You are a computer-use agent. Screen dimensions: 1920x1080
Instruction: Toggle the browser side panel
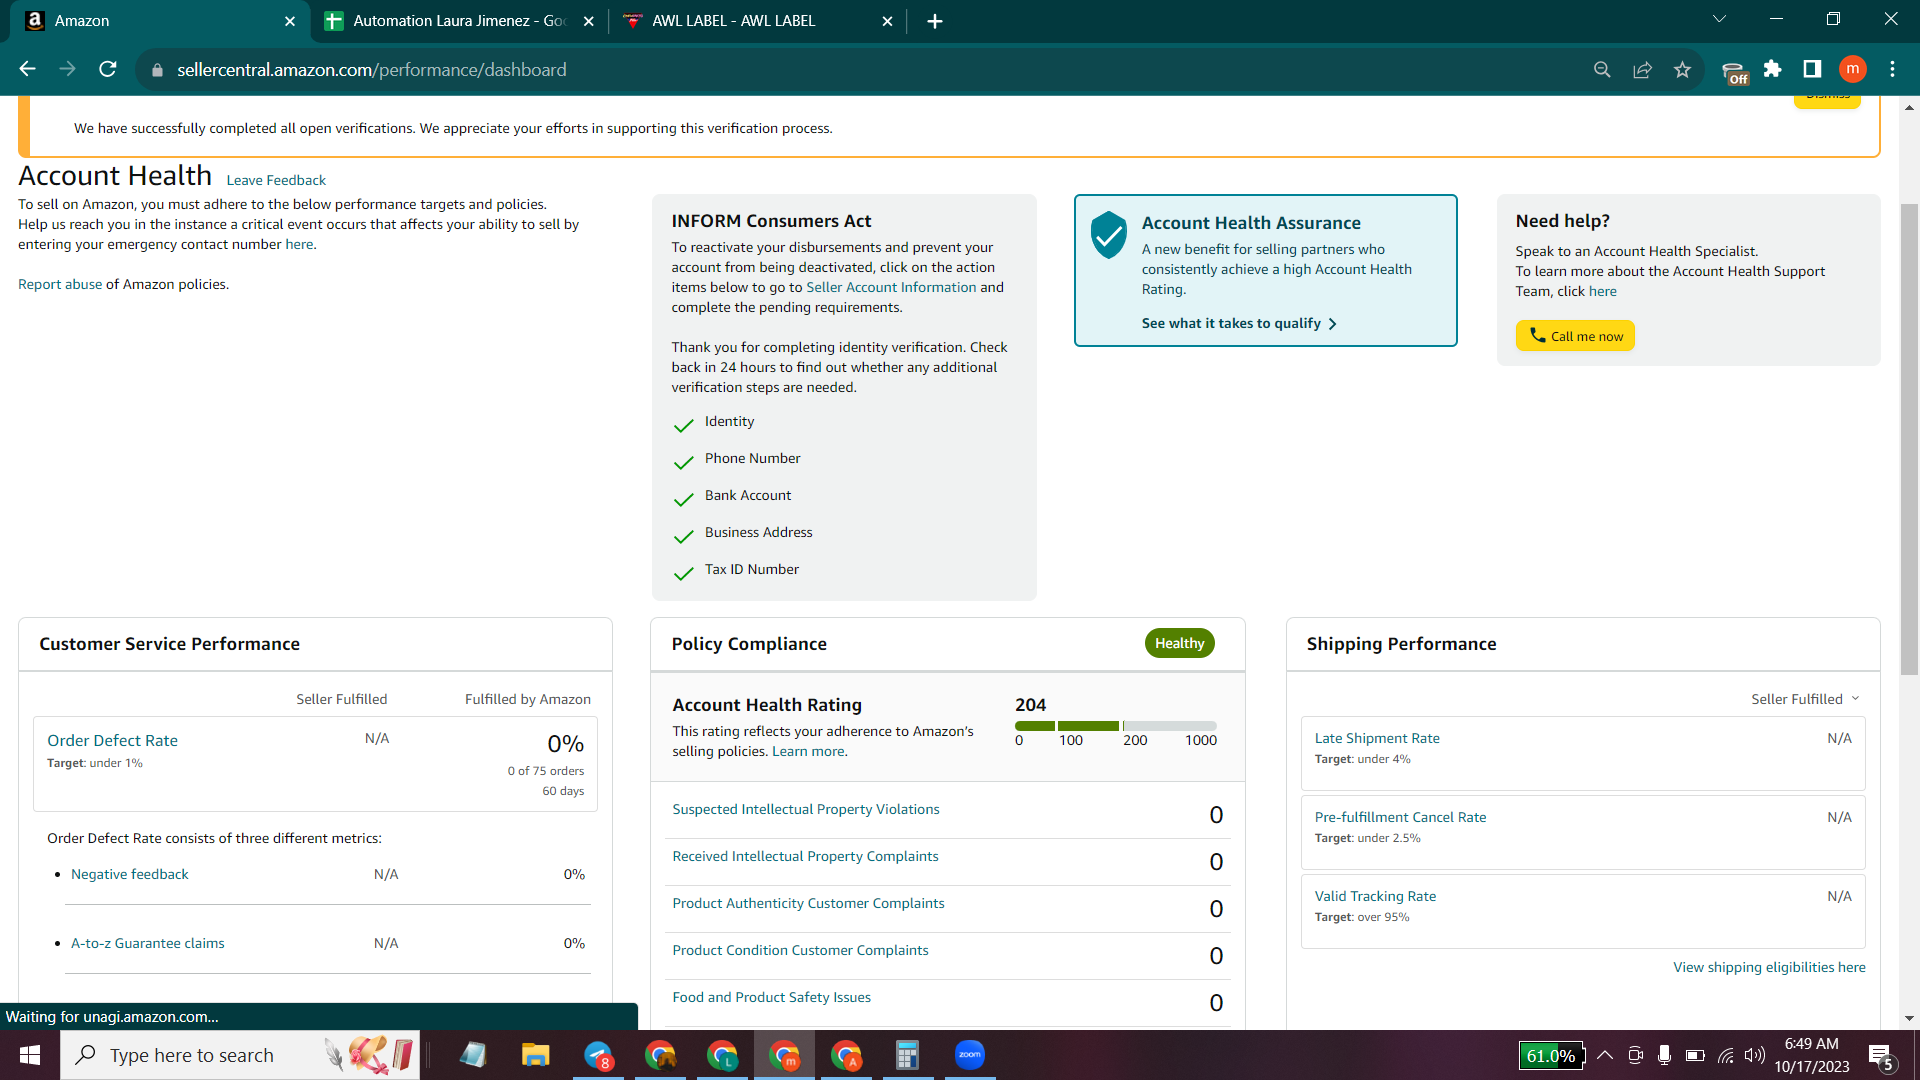tap(1812, 69)
